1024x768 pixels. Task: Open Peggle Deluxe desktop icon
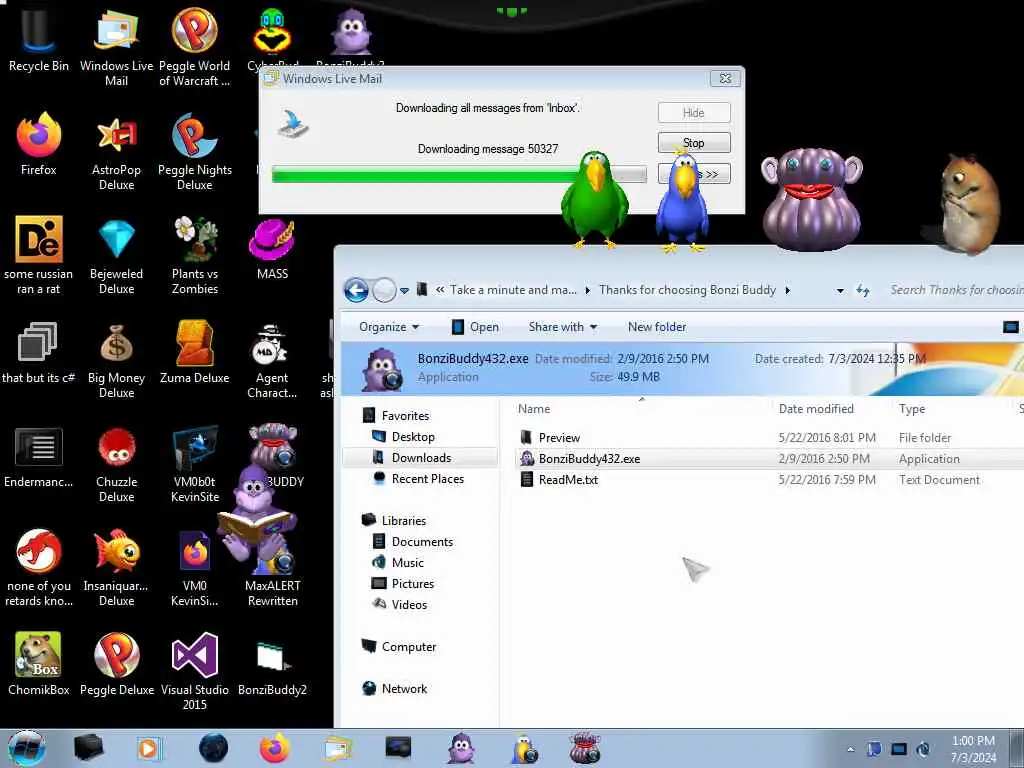tap(116, 664)
